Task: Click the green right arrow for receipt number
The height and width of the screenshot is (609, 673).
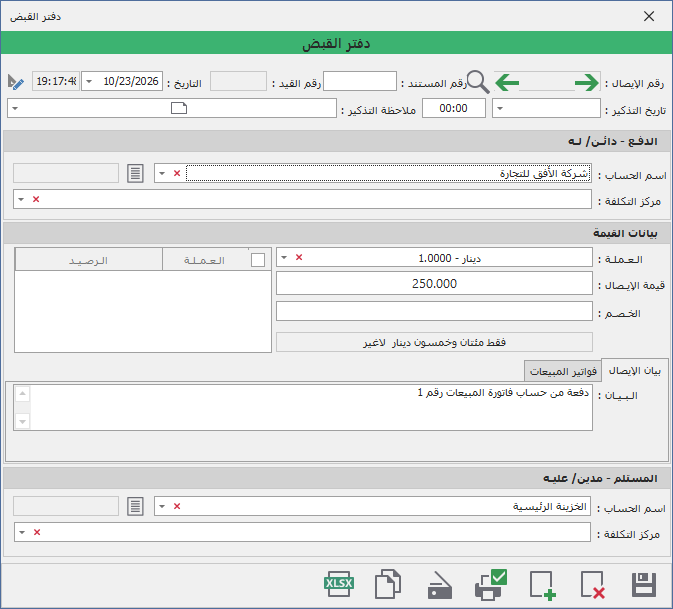Action: click(587, 82)
